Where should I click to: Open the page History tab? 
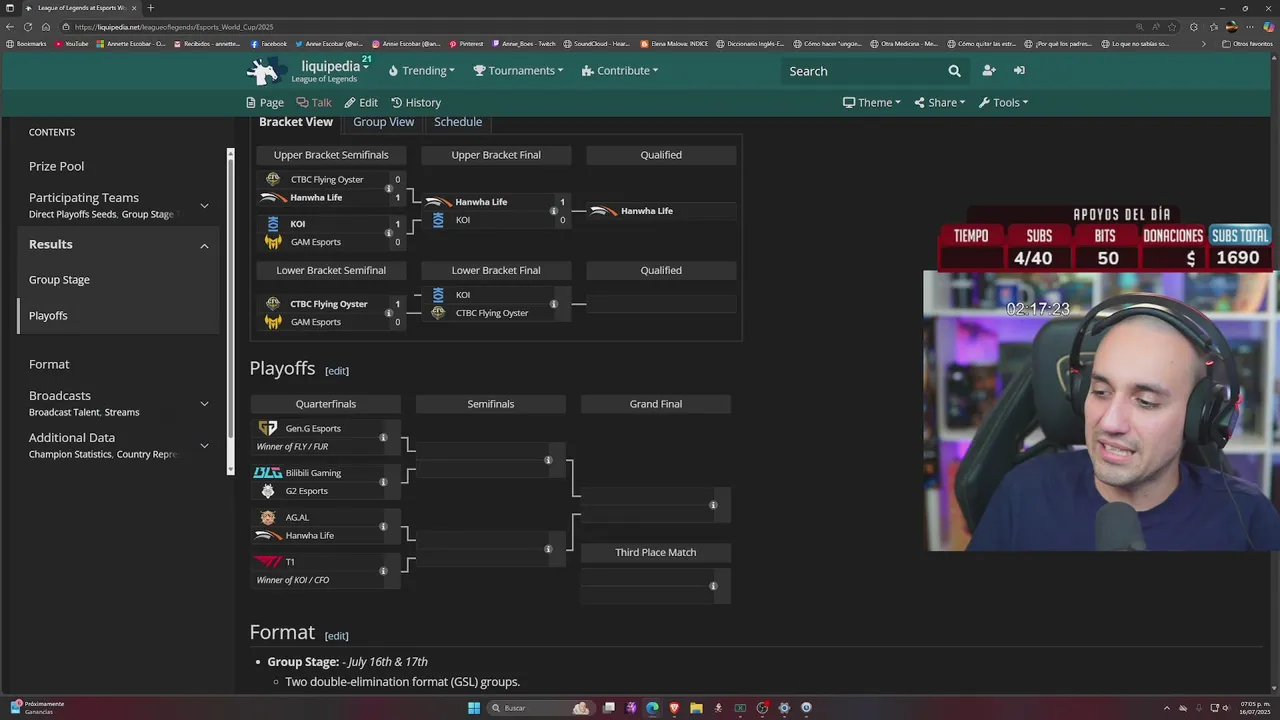(416, 102)
